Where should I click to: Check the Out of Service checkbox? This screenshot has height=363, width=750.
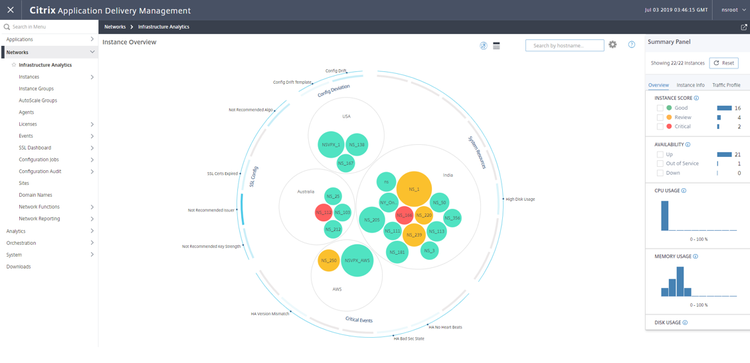pyautogui.click(x=660, y=164)
